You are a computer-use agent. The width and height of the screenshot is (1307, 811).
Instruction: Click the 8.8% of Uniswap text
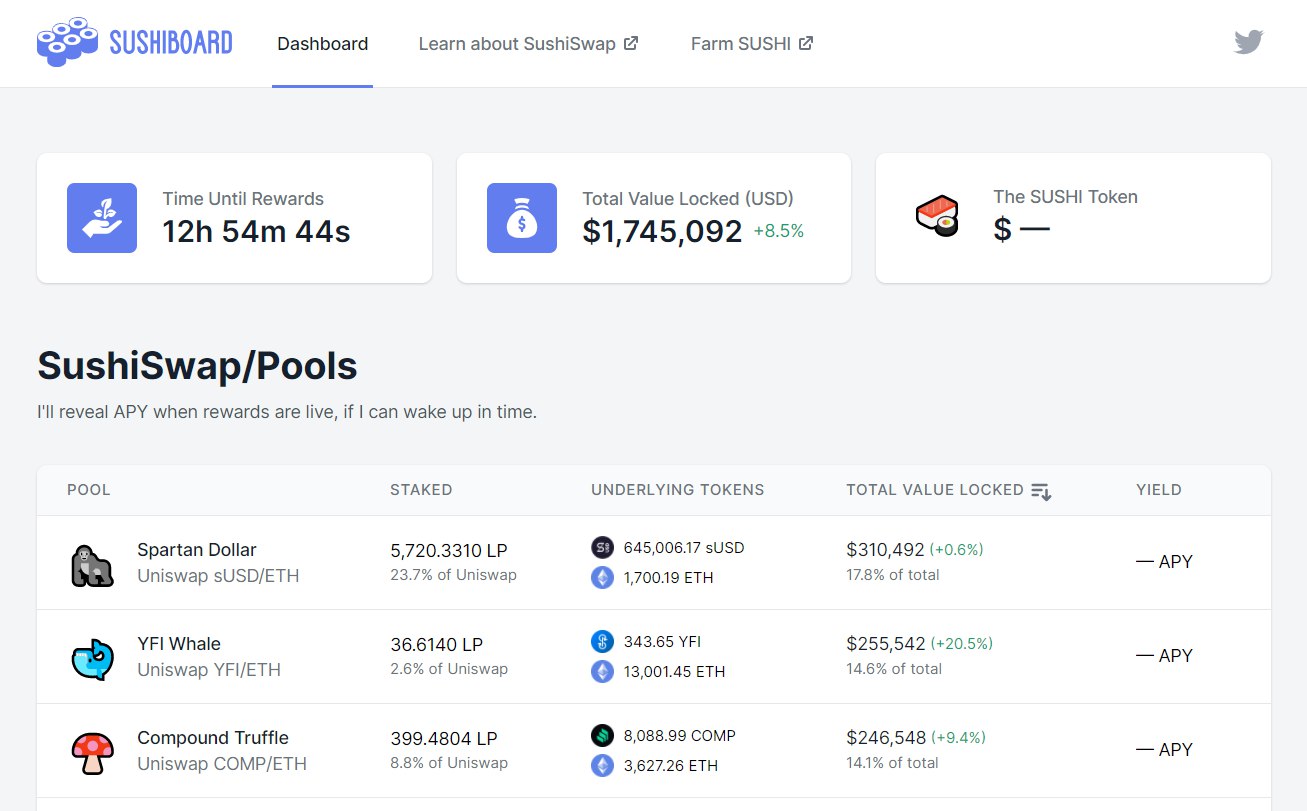(x=449, y=763)
